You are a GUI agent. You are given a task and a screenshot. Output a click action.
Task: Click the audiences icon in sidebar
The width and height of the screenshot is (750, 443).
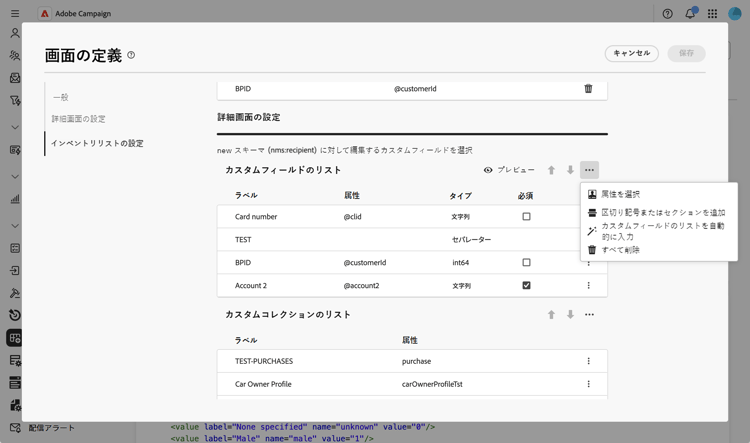tap(15, 55)
